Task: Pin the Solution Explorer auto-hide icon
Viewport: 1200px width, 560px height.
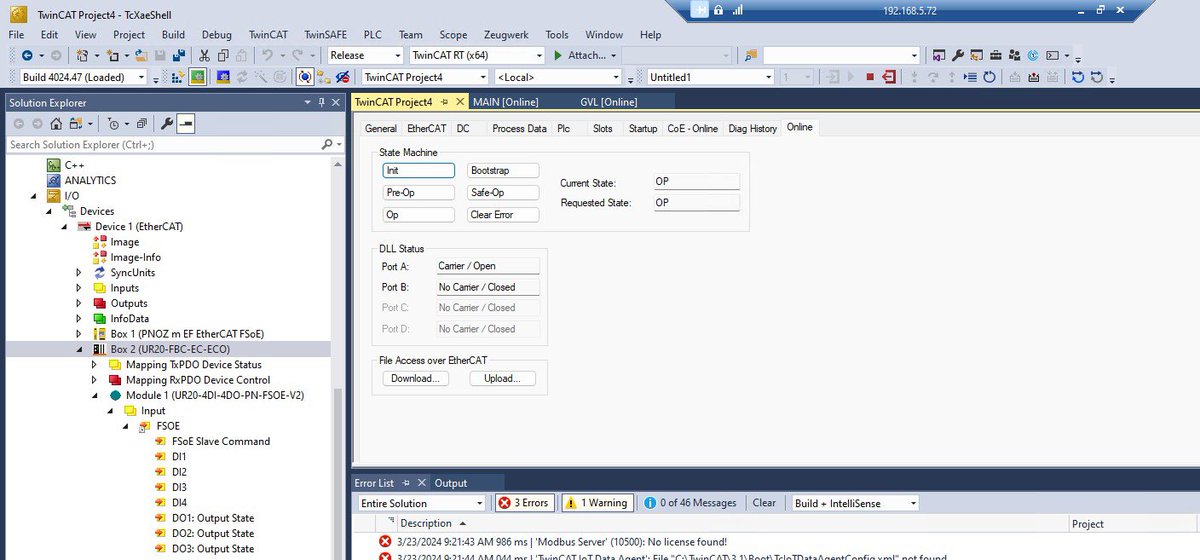Action: click(x=322, y=102)
